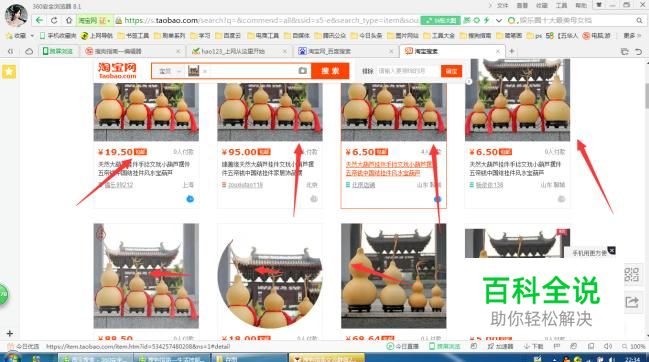Click the 今日优选 status bar entry

[x=23, y=346]
